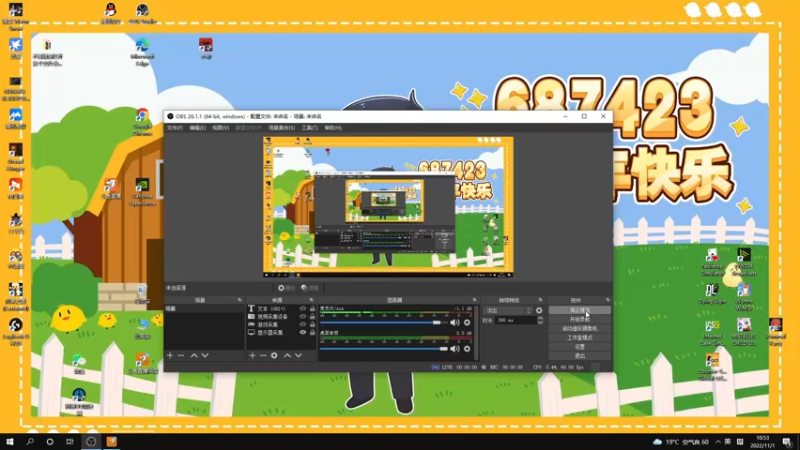Open 桌面音频 audio settings gear
This screenshot has width=800, height=450.
(467, 349)
